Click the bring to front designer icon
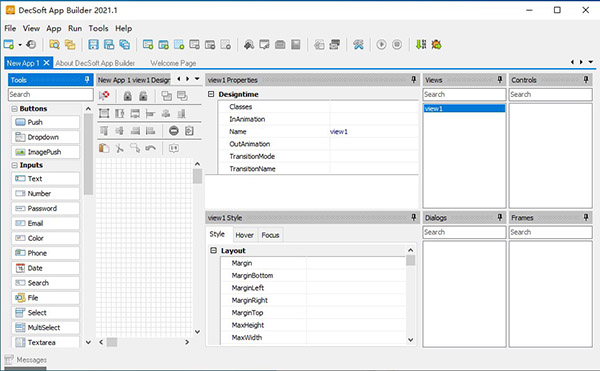Image resolution: width=600 pixels, height=371 pixels. (x=166, y=96)
